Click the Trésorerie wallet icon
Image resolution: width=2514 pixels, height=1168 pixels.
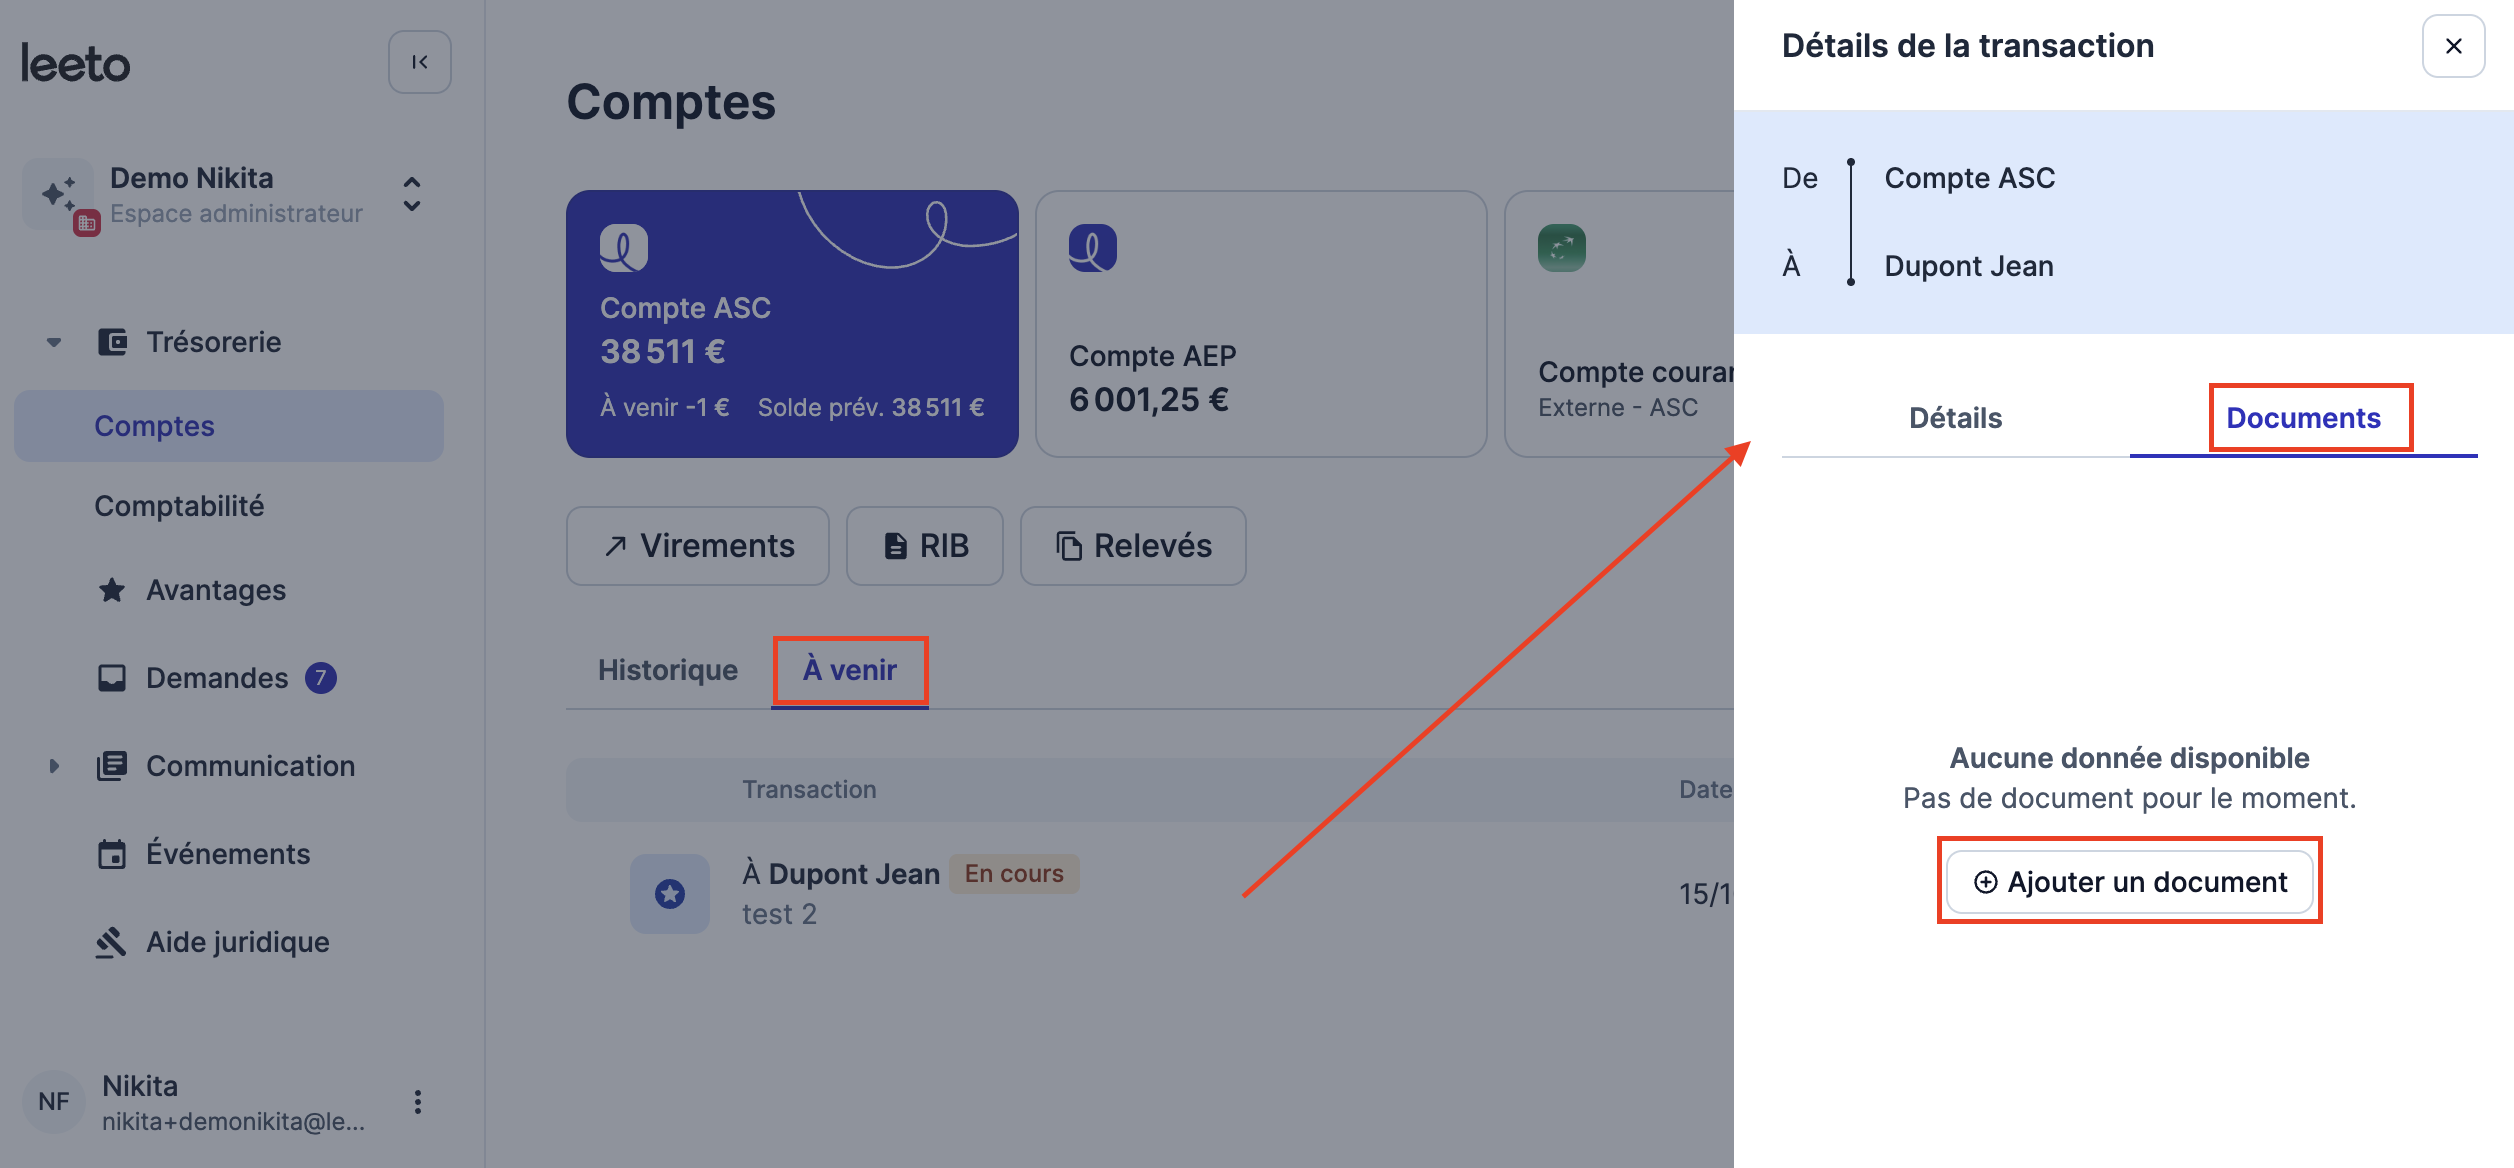[x=112, y=342]
